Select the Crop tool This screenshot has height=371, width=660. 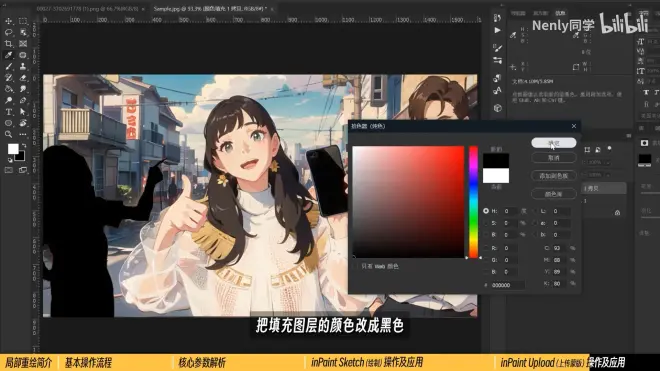8,43
